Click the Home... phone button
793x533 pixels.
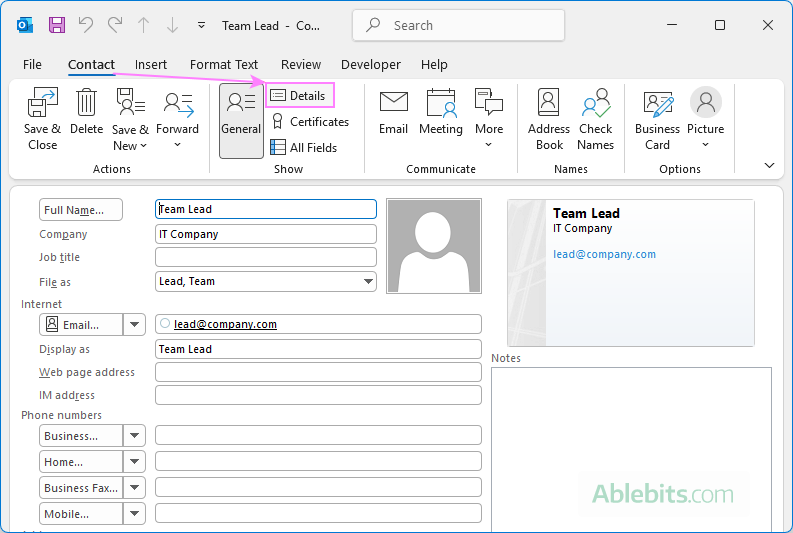click(81, 462)
